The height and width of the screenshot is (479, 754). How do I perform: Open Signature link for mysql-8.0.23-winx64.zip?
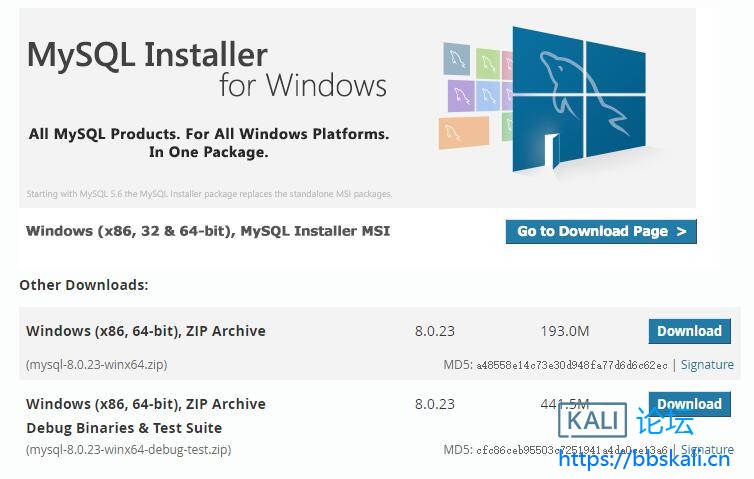click(707, 365)
